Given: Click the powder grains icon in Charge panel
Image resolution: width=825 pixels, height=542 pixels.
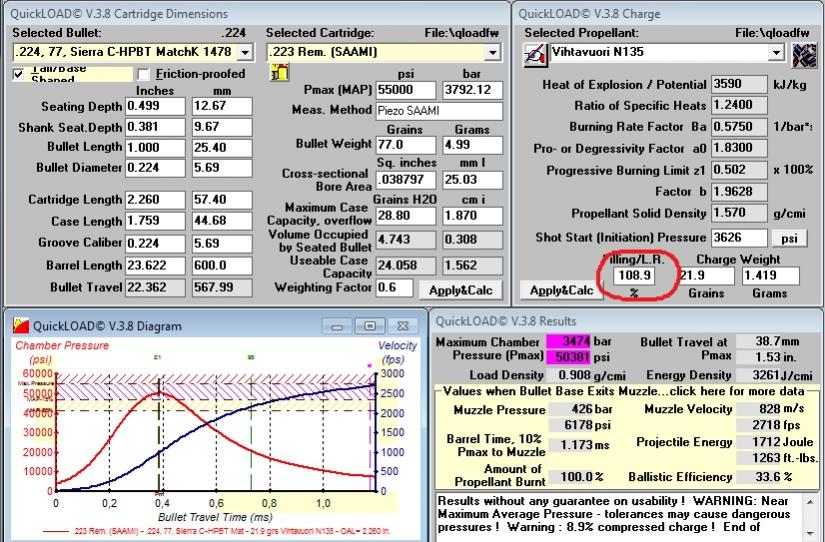Looking at the screenshot, I should coord(804,54).
